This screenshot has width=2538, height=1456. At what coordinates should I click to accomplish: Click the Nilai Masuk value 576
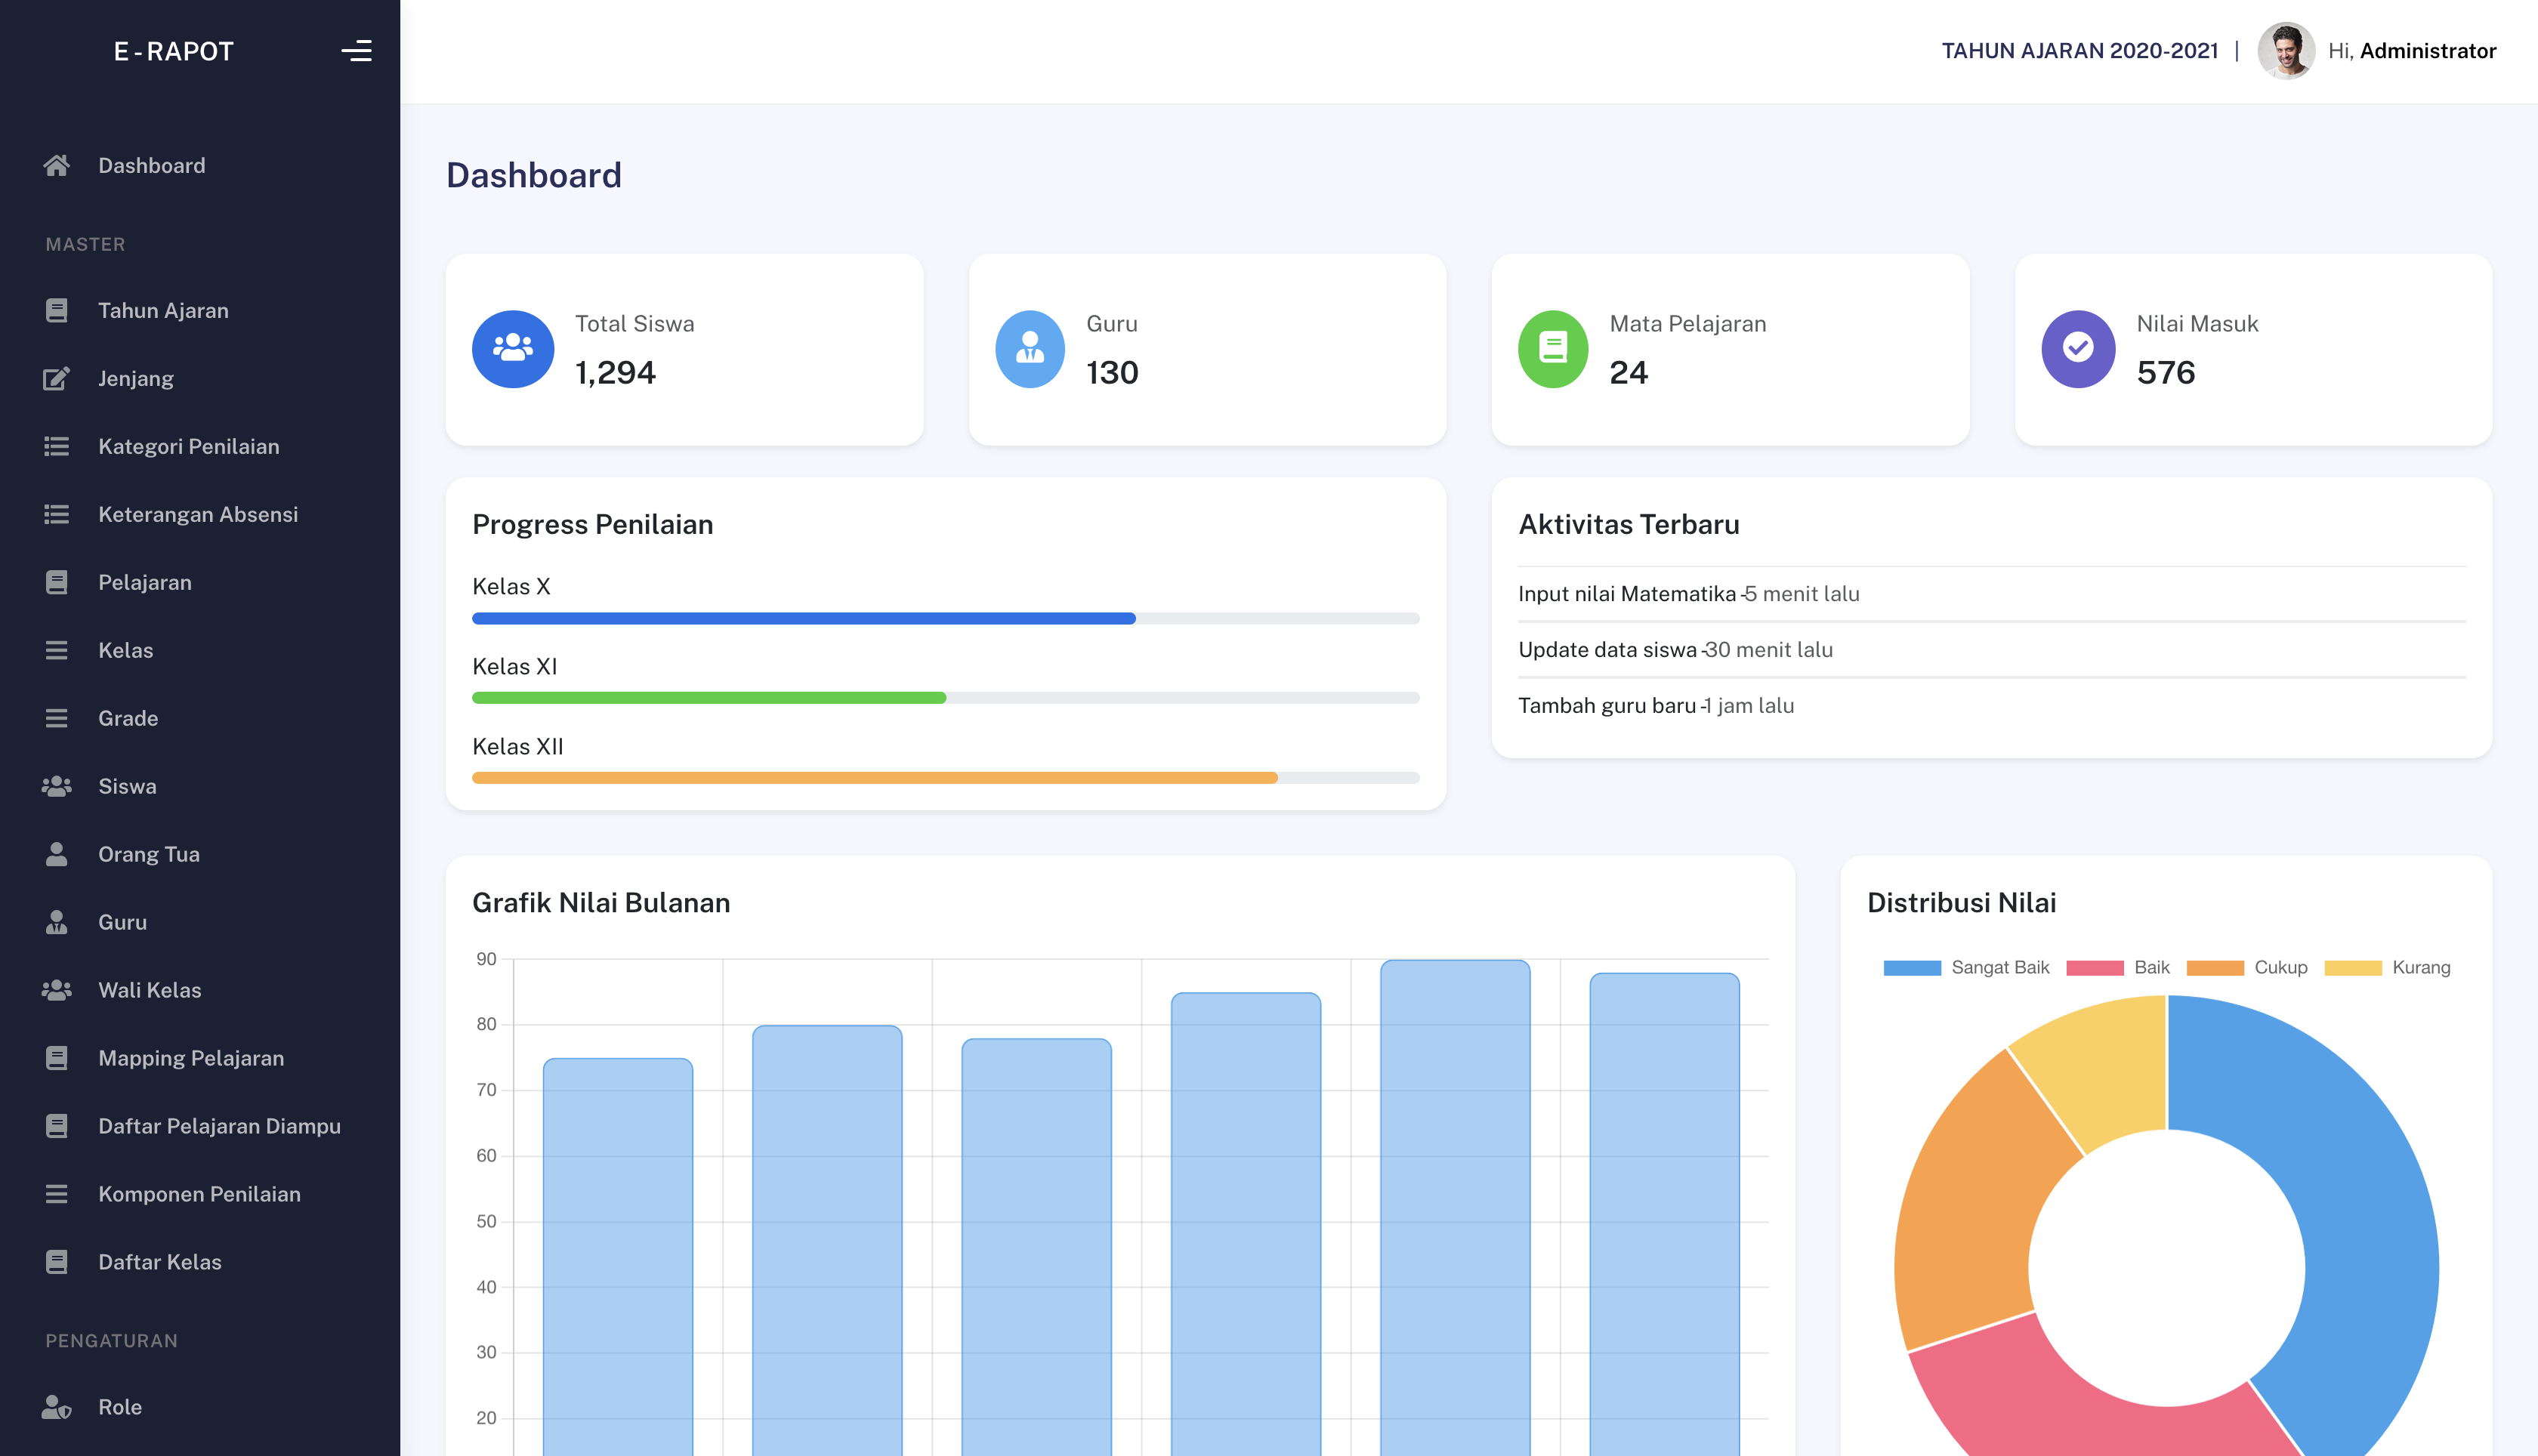pos(2166,373)
